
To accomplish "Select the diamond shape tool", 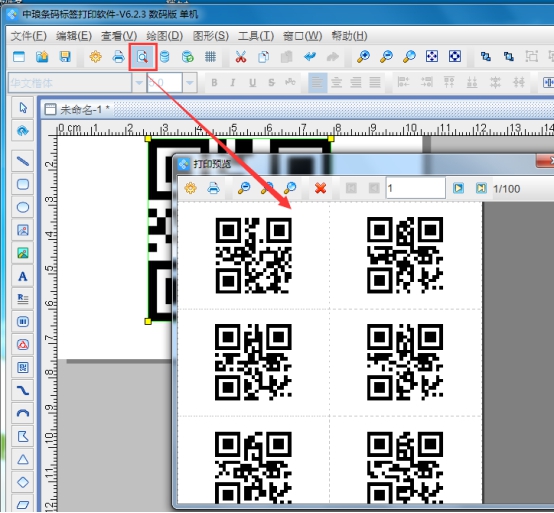I will (x=23, y=482).
